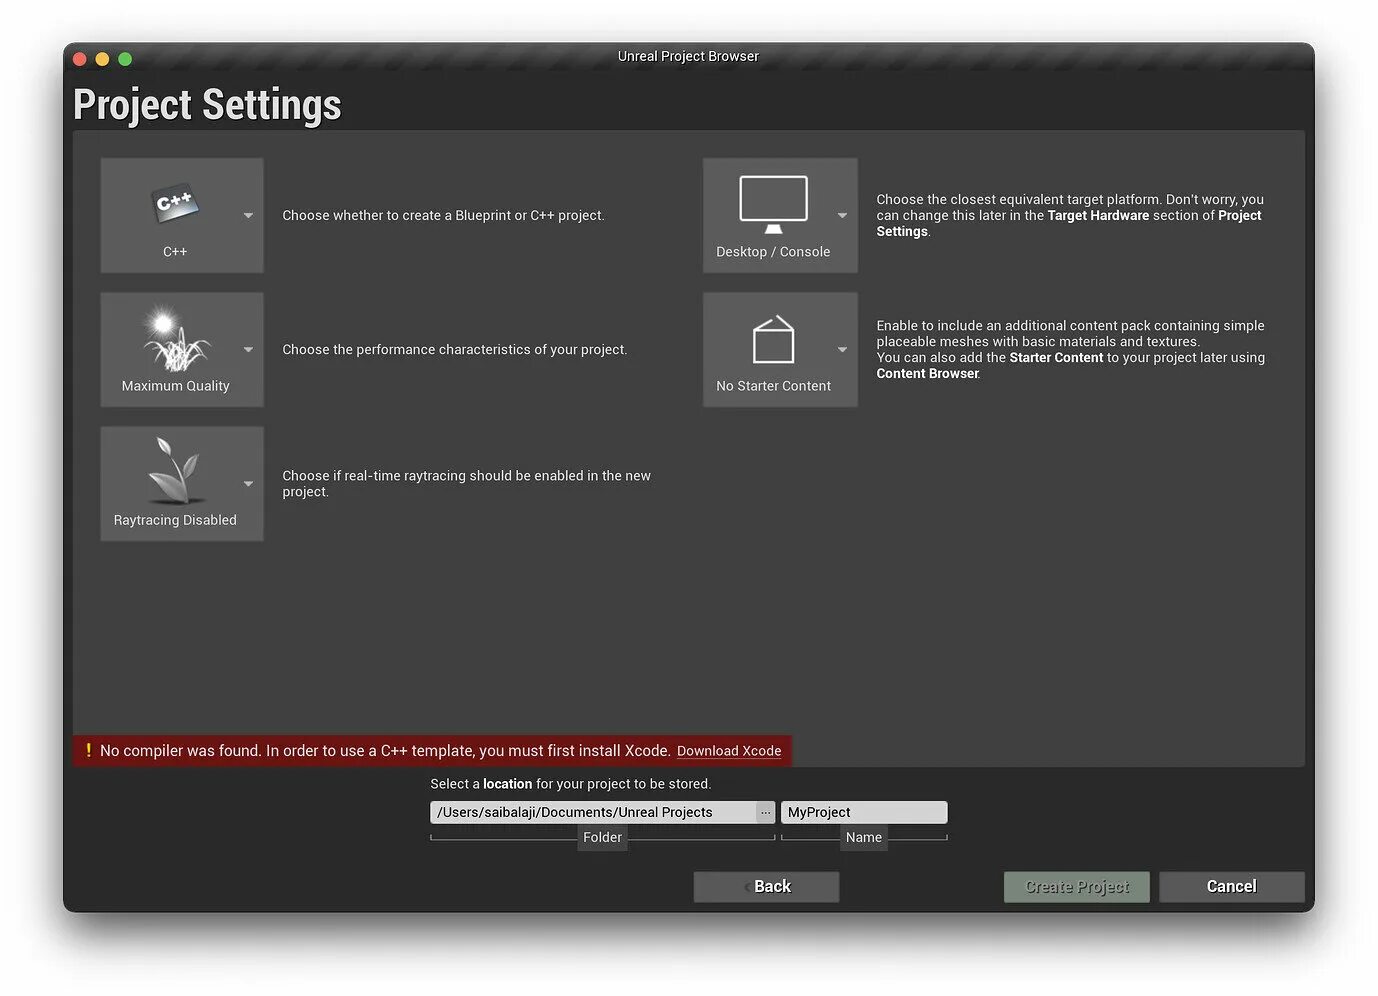Click the 'Name' label below name field
The width and height of the screenshot is (1378, 996).
tap(864, 838)
